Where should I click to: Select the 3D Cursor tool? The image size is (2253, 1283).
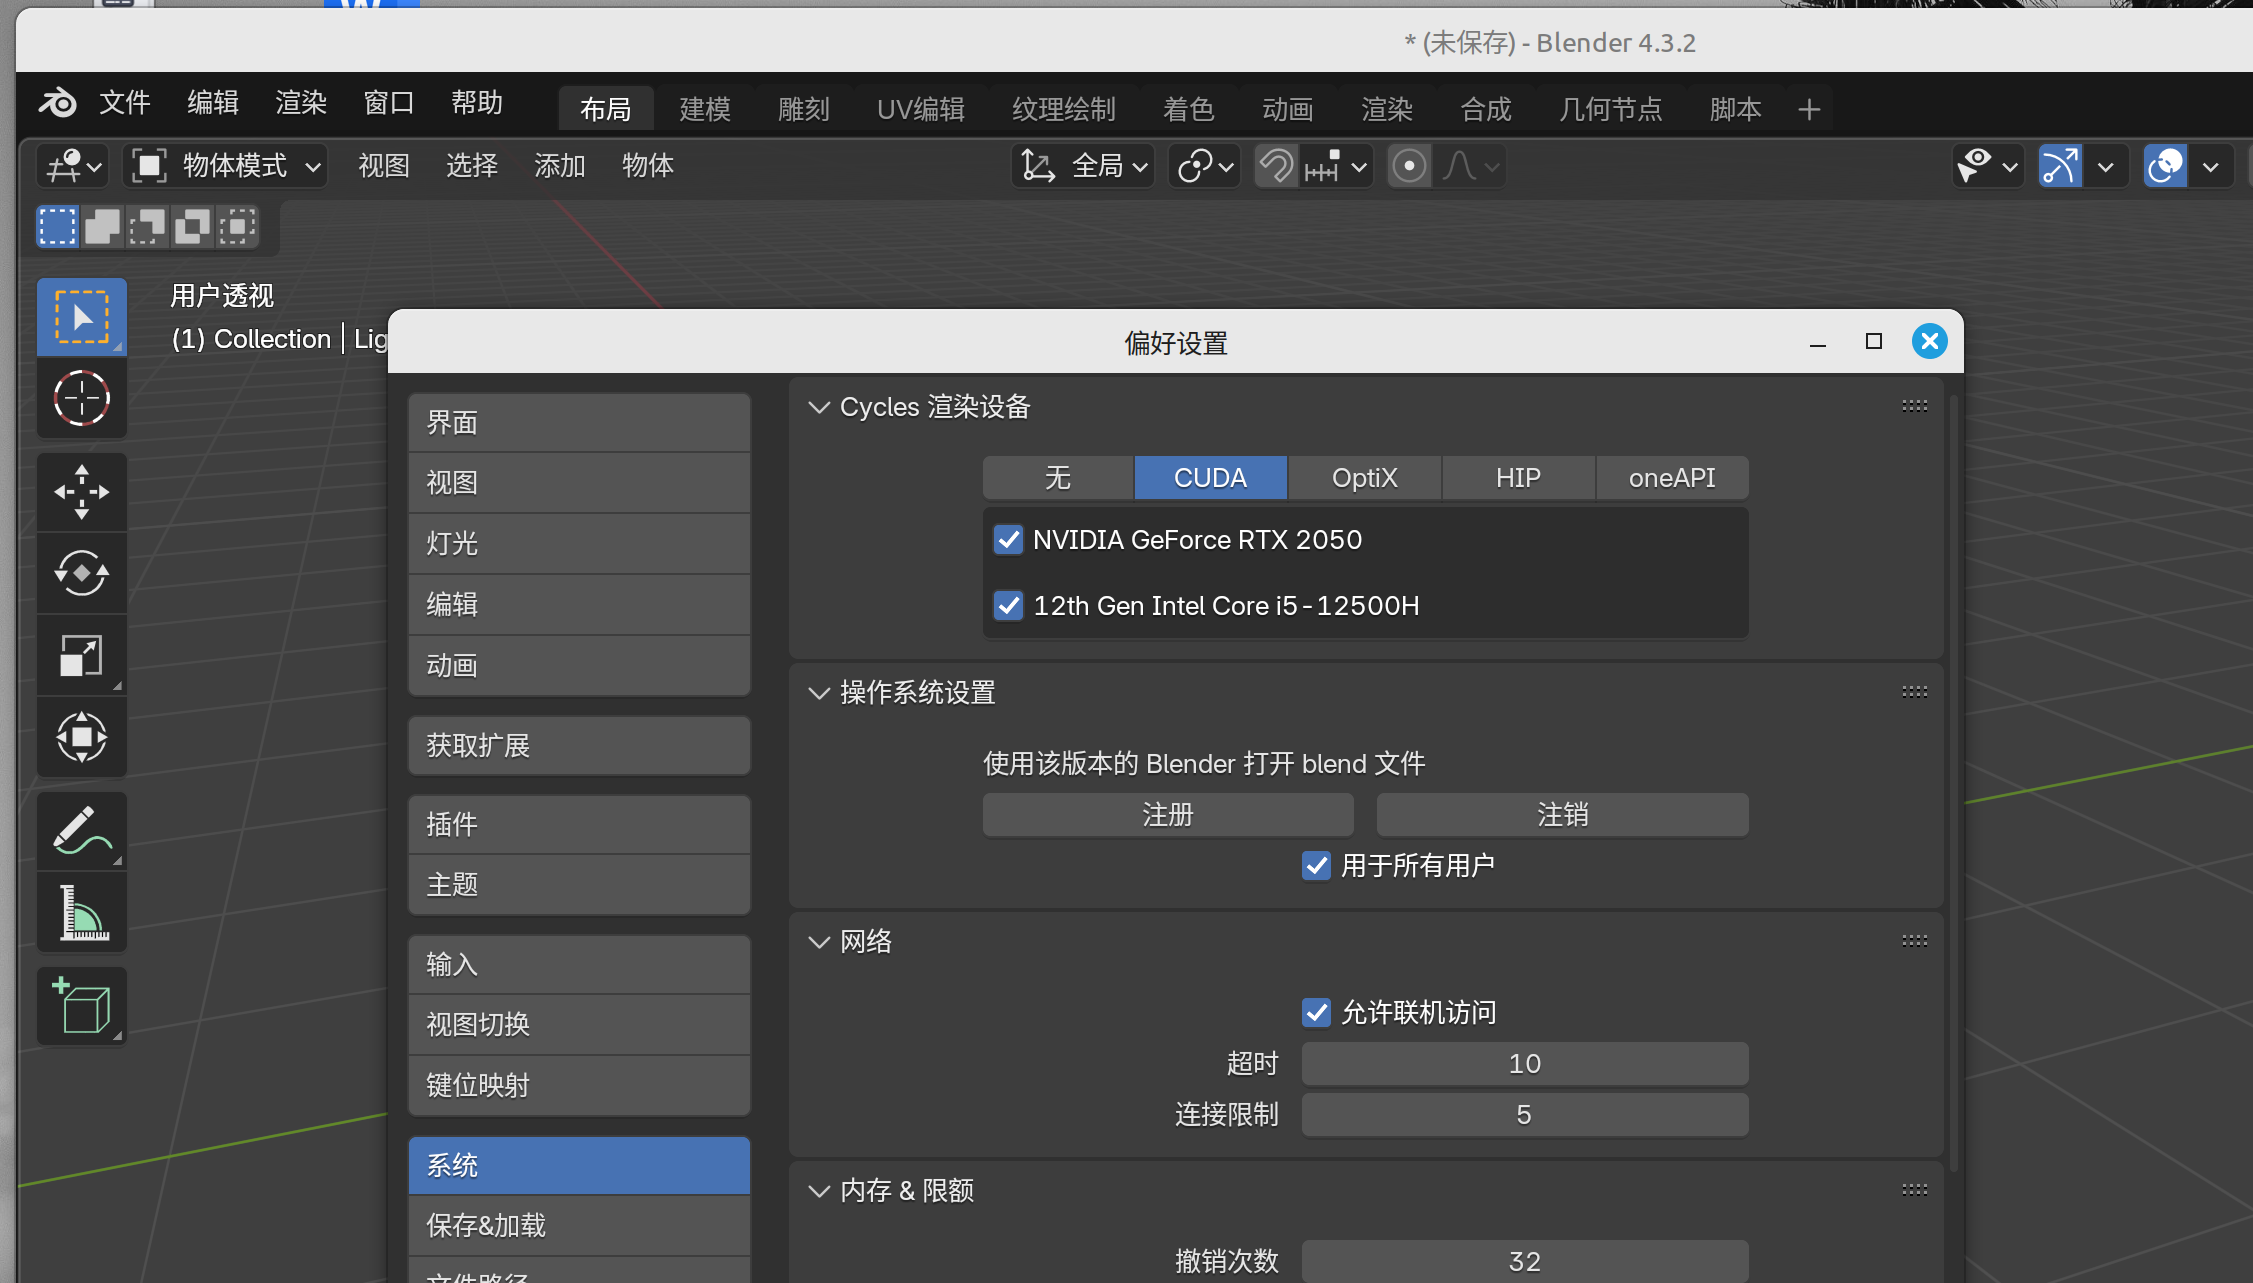[x=82, y=398]
